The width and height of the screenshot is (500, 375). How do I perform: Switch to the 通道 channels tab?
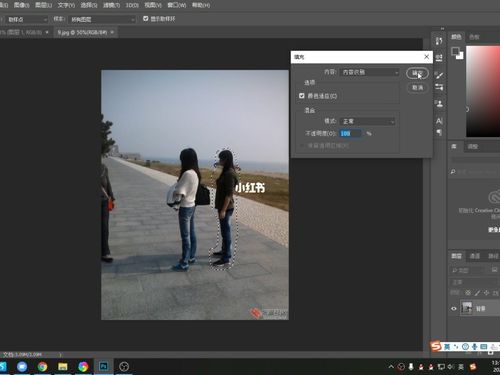coord(475,256)
